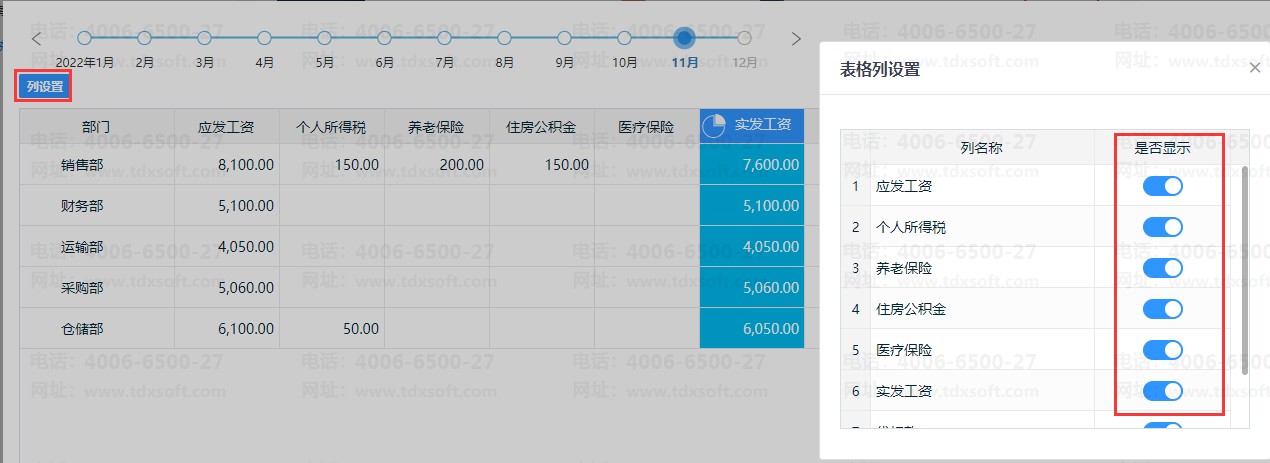Screen dimensions: 1270x463
Task: Click the 7,600.00 实发工资 cell
Action: [752, 165]
